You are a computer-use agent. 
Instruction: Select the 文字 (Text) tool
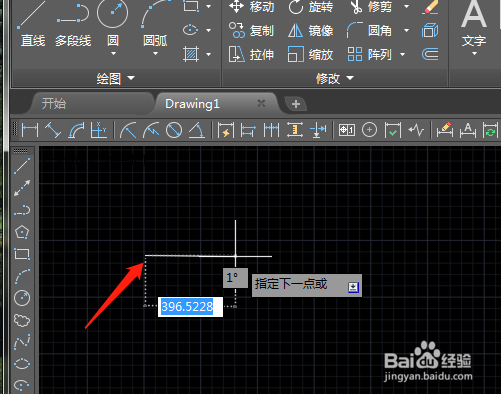(x=474, y=23)
